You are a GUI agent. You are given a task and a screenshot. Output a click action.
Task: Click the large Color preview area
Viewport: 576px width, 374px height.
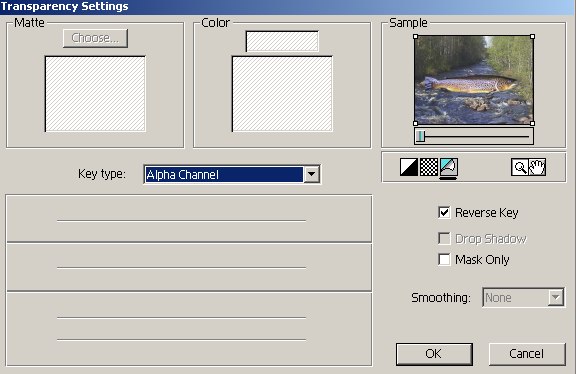[282, 94]
